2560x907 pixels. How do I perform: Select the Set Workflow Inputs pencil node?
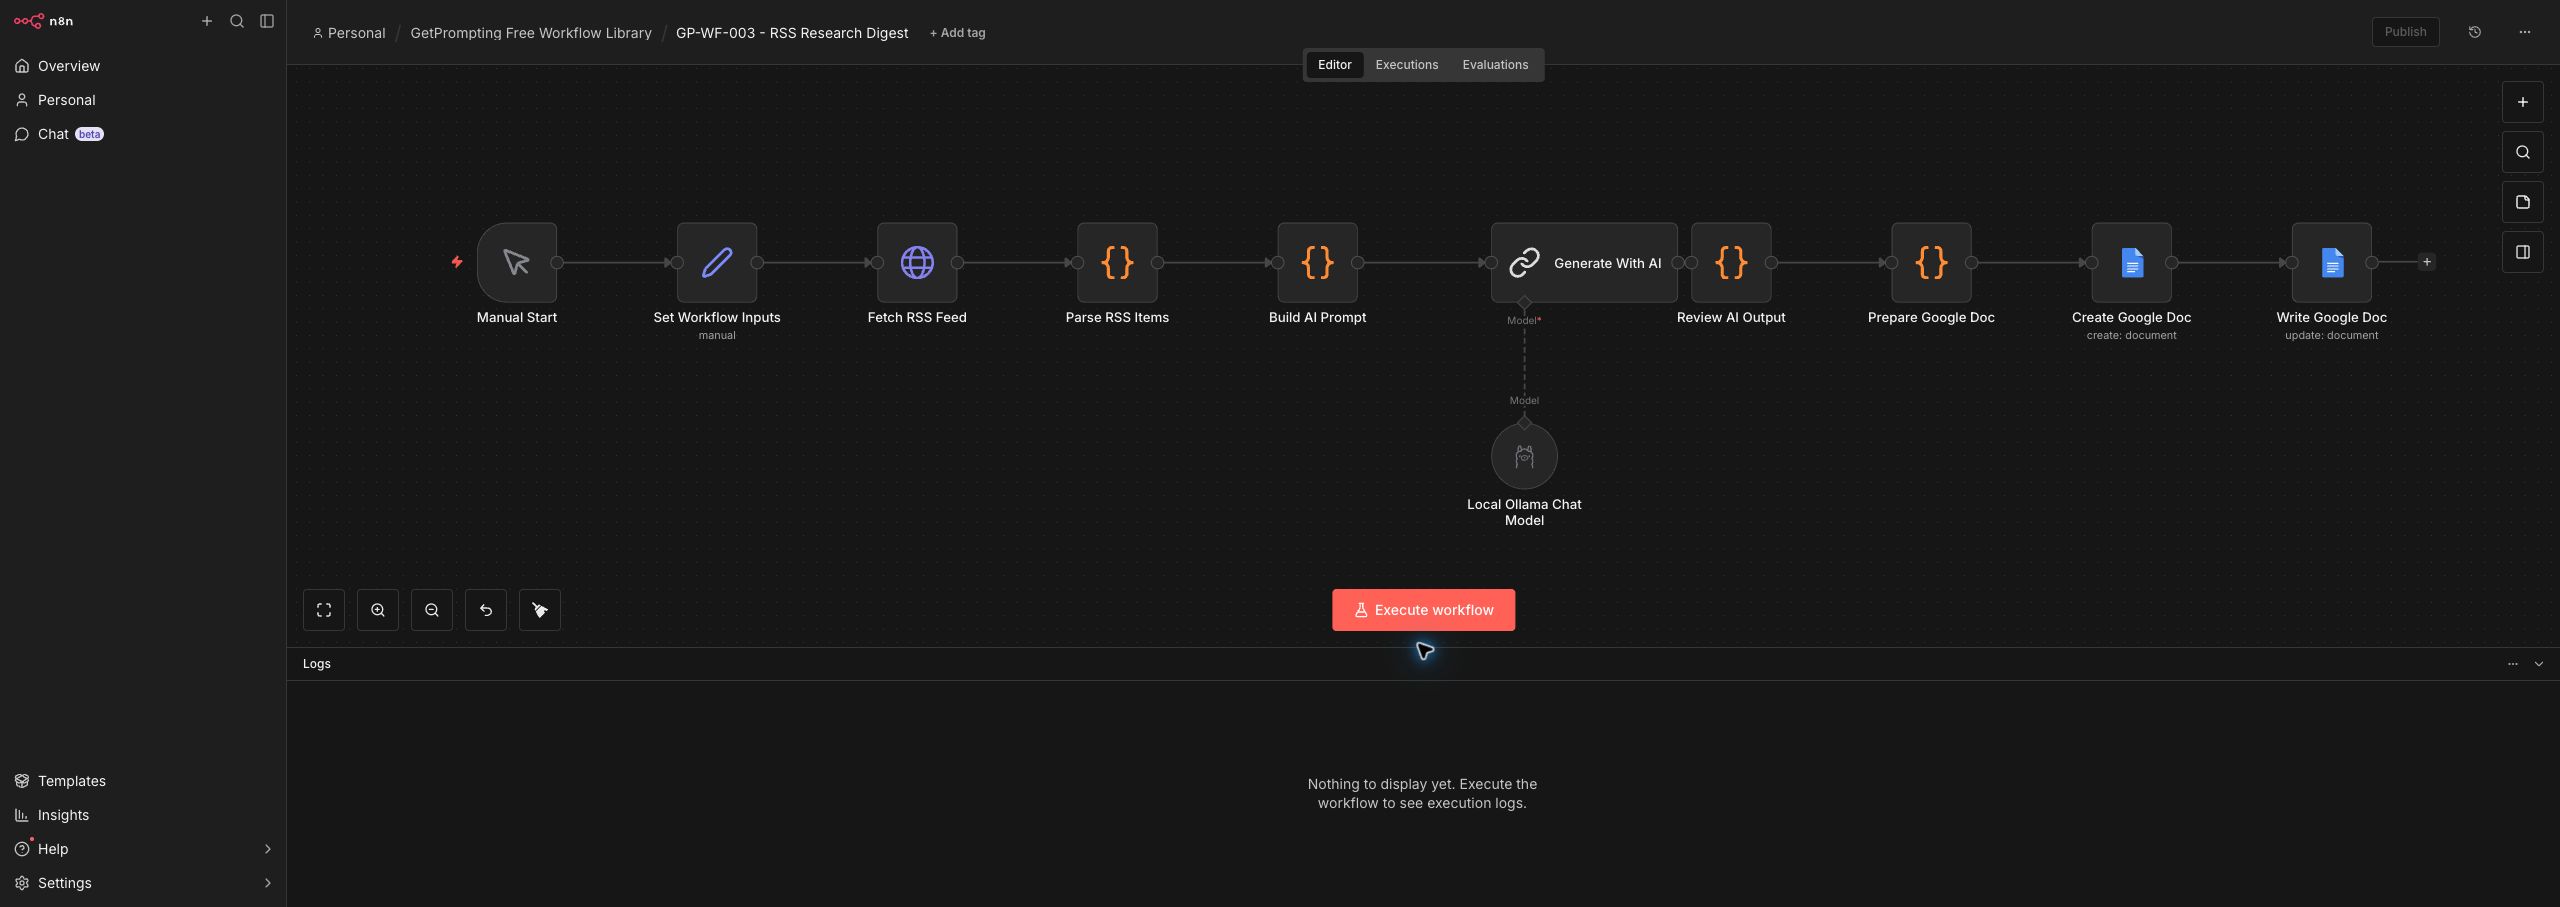(x=717, y=263)
